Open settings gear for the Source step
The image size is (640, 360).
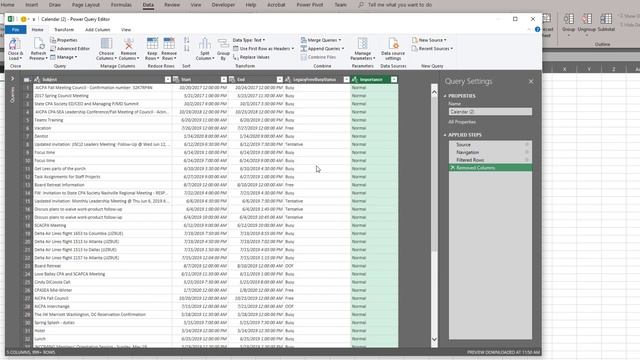coord(527,144)
